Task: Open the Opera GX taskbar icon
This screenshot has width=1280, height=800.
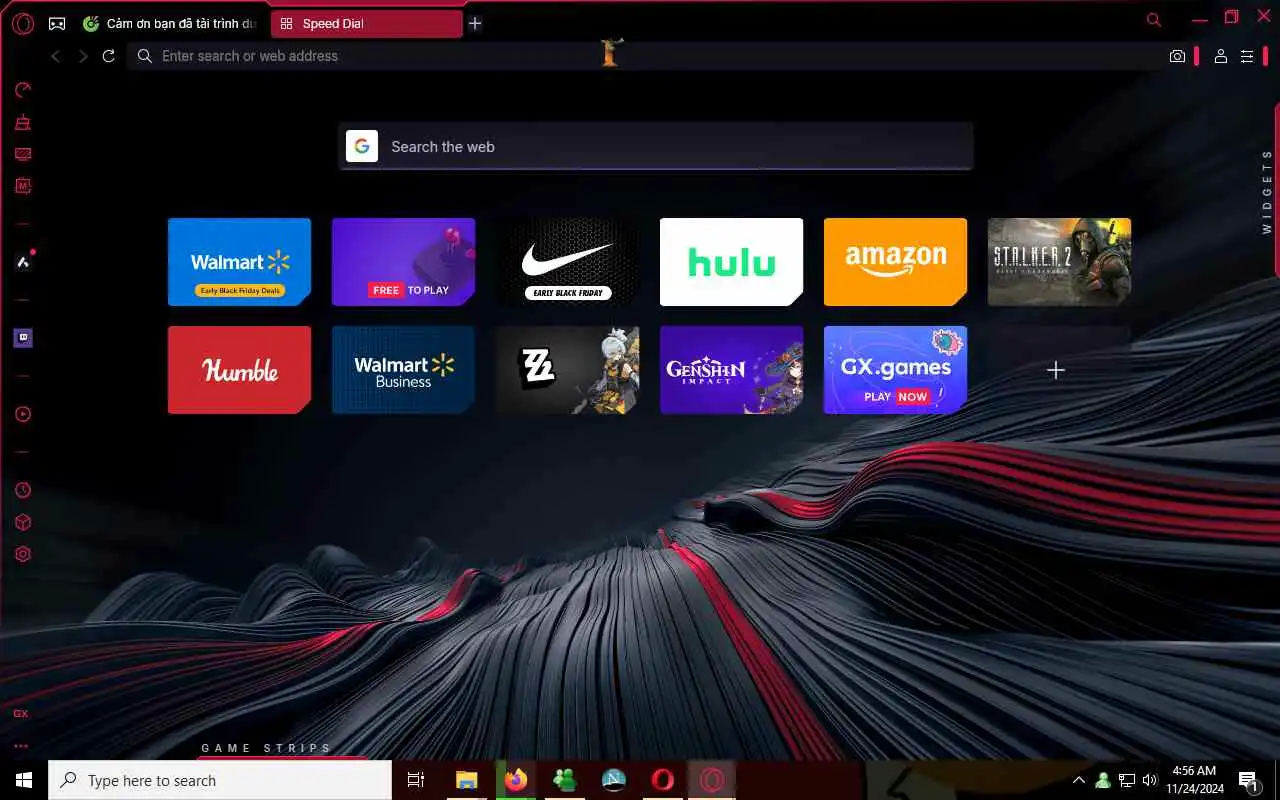Action: (712, 780)
